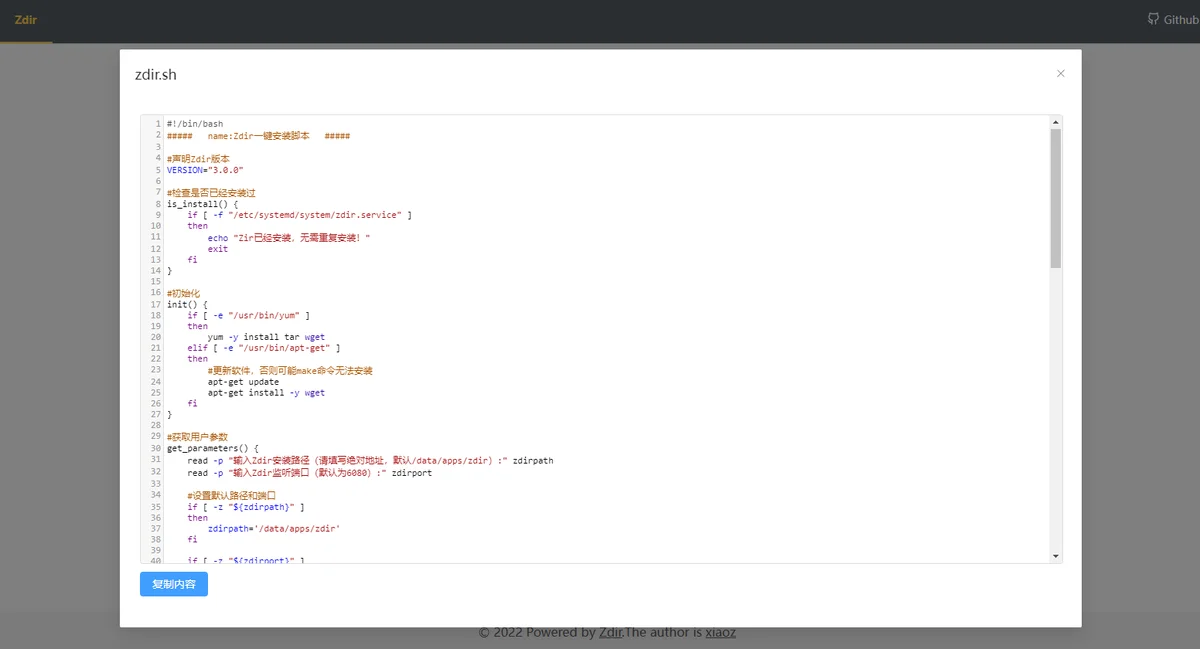Click the name:Zdir一键安装脚本 header line
This screenshot has width=1200, height=649.
pos(258,135)
